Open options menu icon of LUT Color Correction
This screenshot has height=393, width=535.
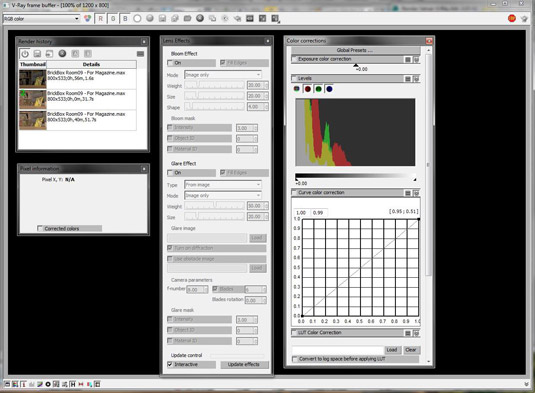[x=408, y=333]
